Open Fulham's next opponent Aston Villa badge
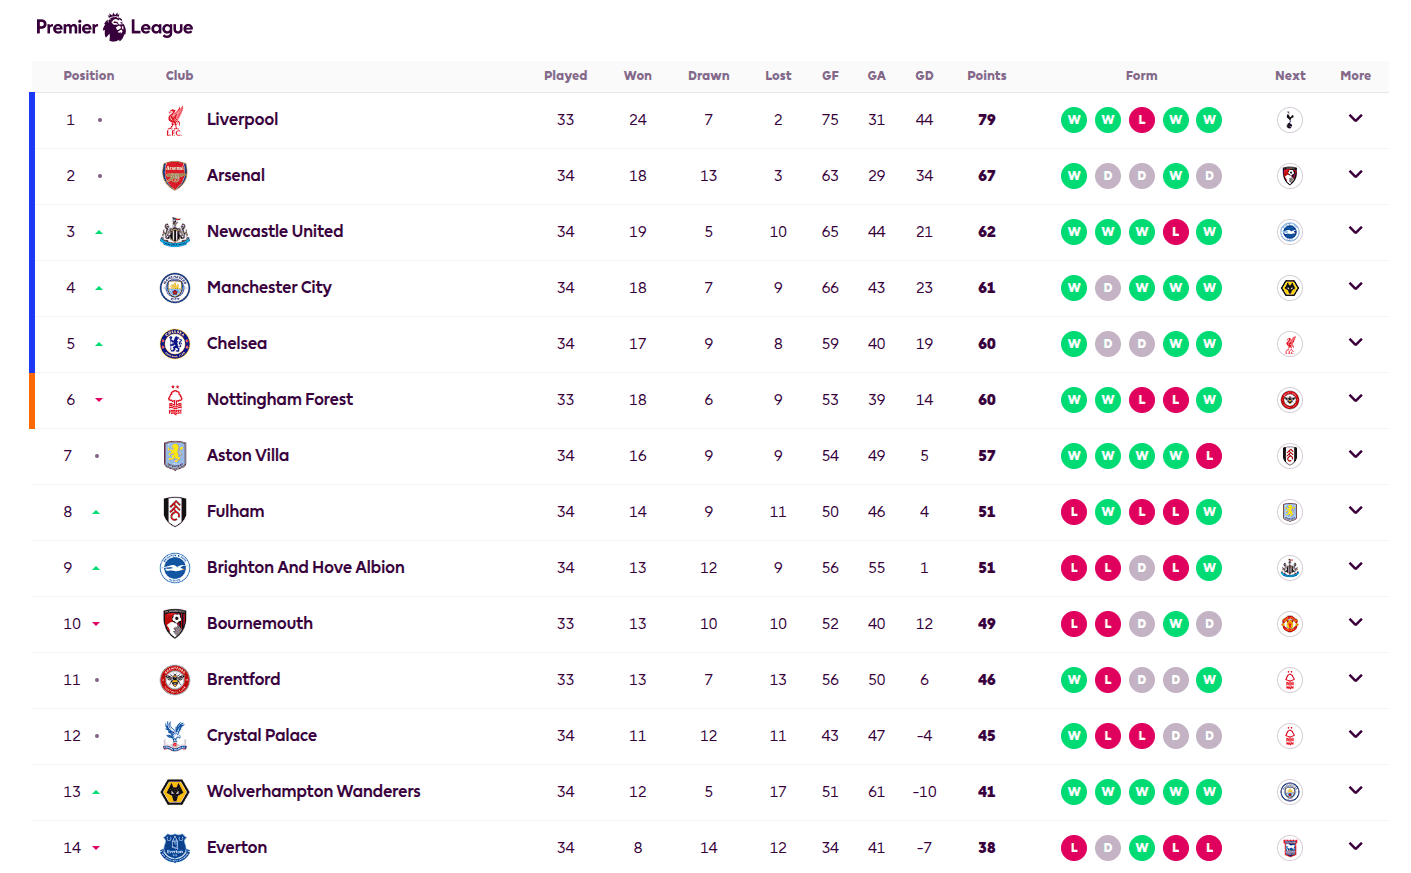The width and height of the screenshot is (1411, 873). [1290, 512]
